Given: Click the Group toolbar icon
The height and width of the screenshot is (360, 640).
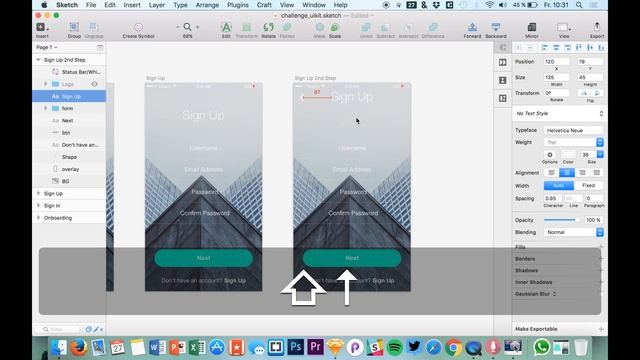Looking at the screenshot, I should pyautogui.click(x=74, y=27).
